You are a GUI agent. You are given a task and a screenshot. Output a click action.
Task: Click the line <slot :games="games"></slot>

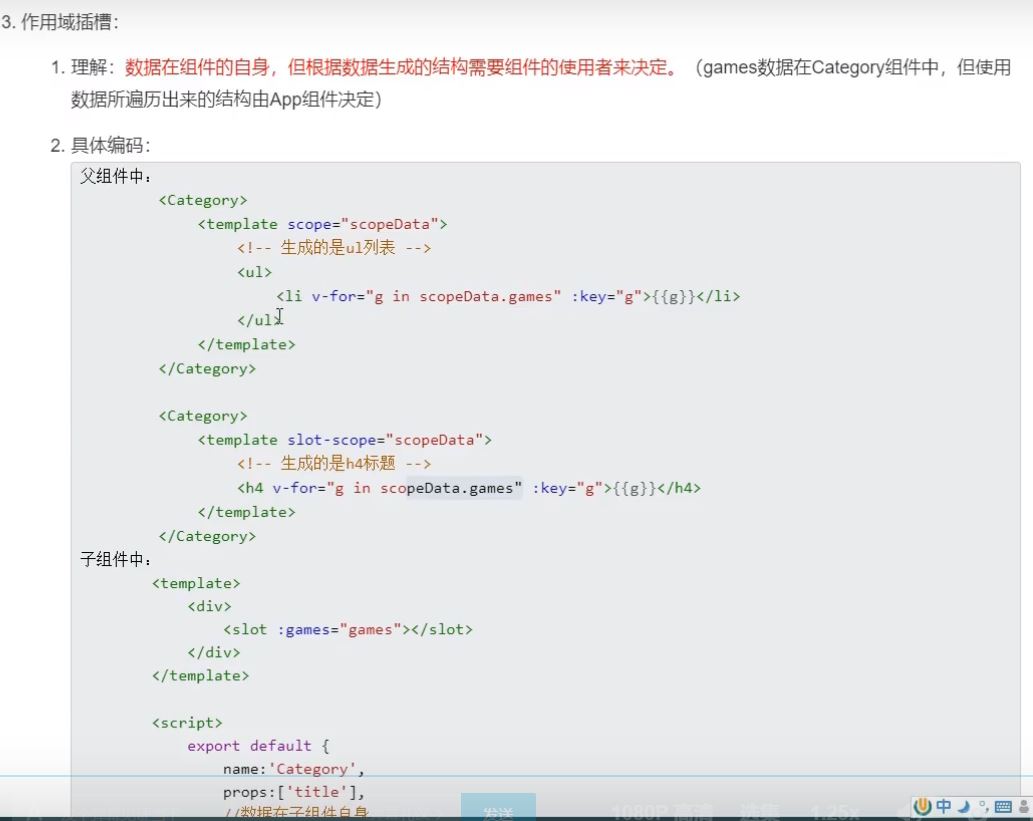point(348,629)
